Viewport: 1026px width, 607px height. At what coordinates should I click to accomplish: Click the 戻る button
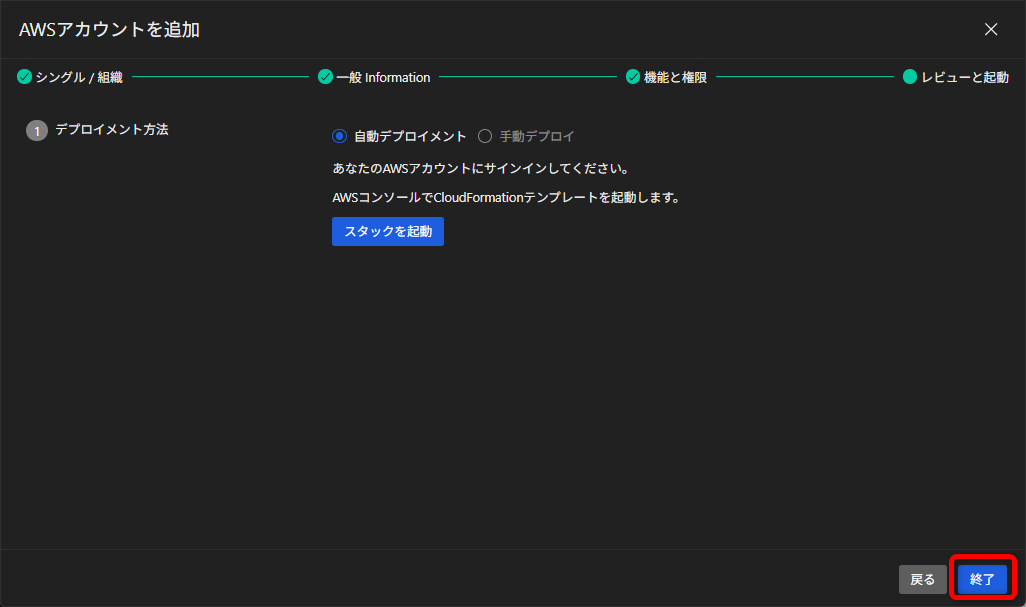click(x=923, y=580)
